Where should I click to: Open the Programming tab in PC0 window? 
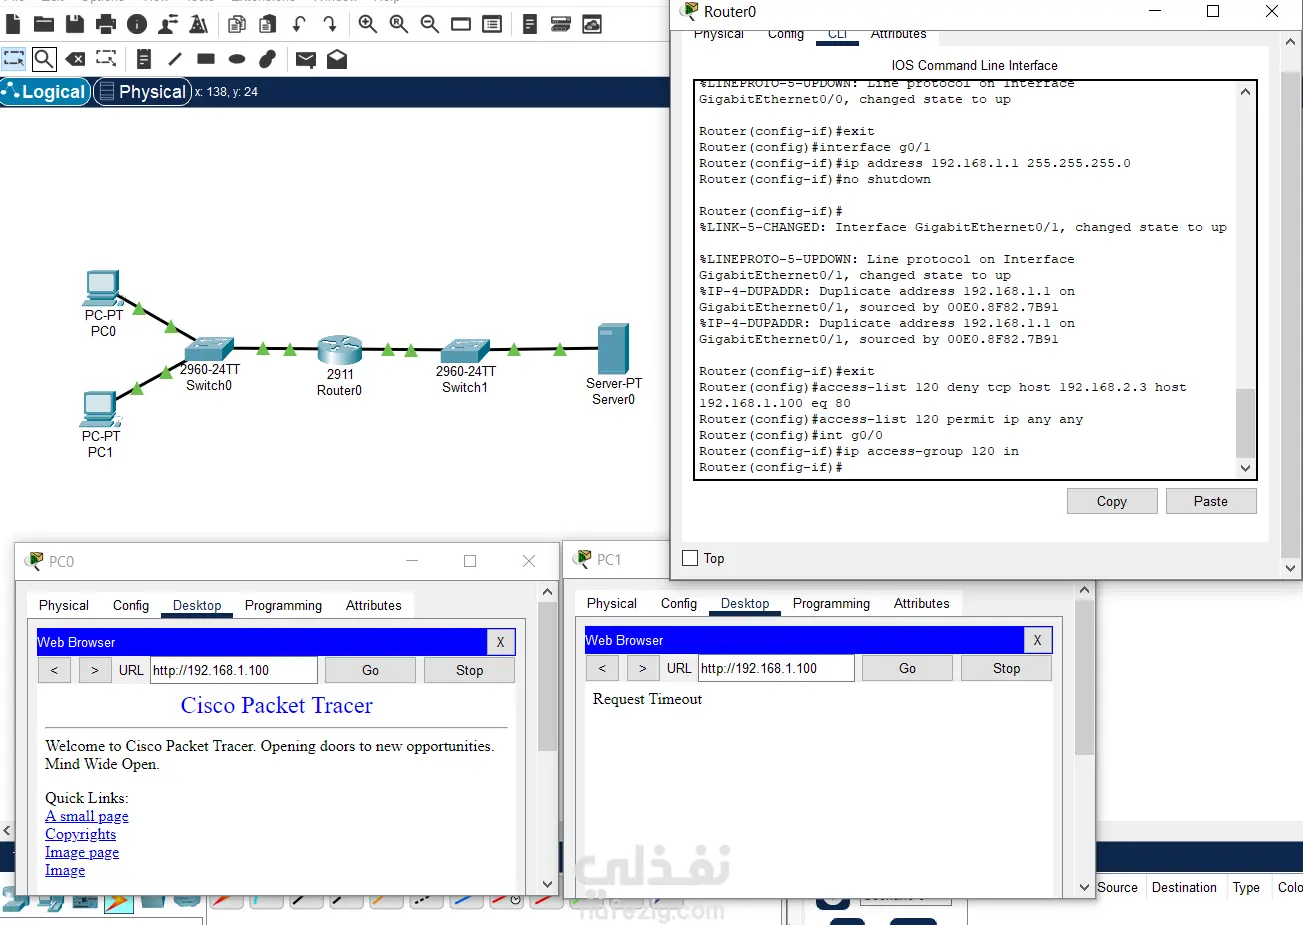coord(283,605)
